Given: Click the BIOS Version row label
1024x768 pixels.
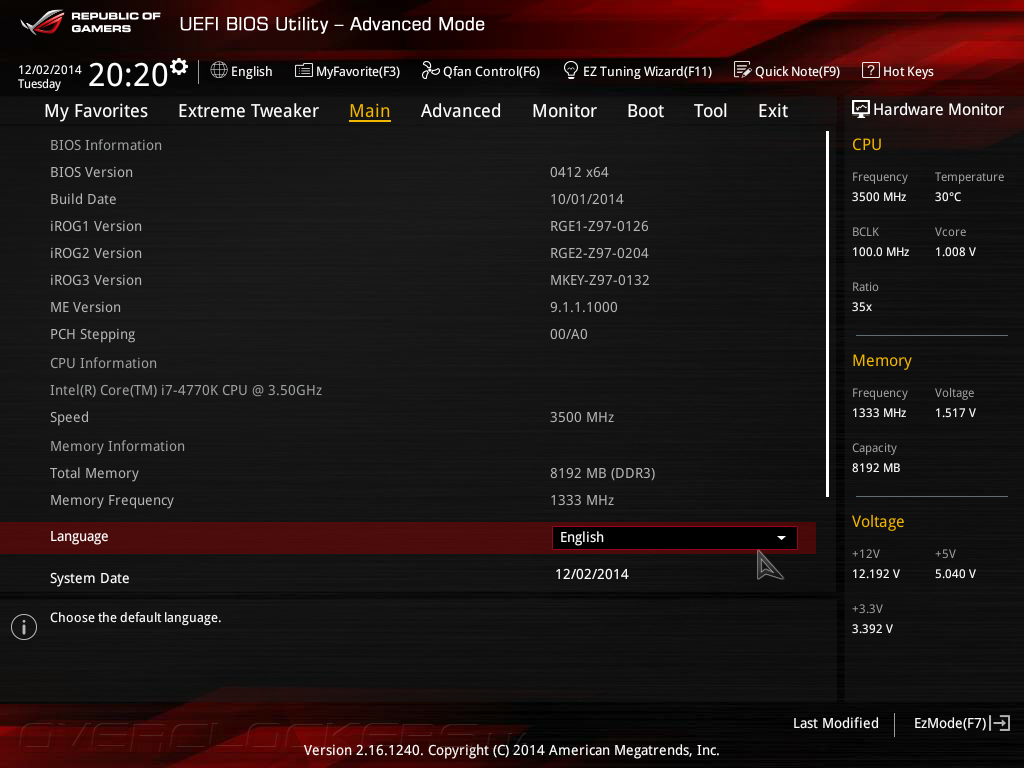Looking at the screenshot, I should click(x=91, y=172).
